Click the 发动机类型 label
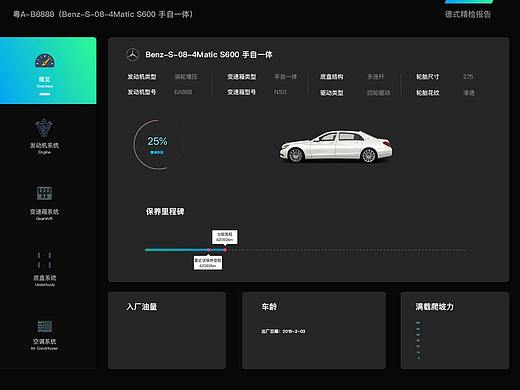Image resolution: width=520 pixels, height=390 pixels. tap(142, 77)
